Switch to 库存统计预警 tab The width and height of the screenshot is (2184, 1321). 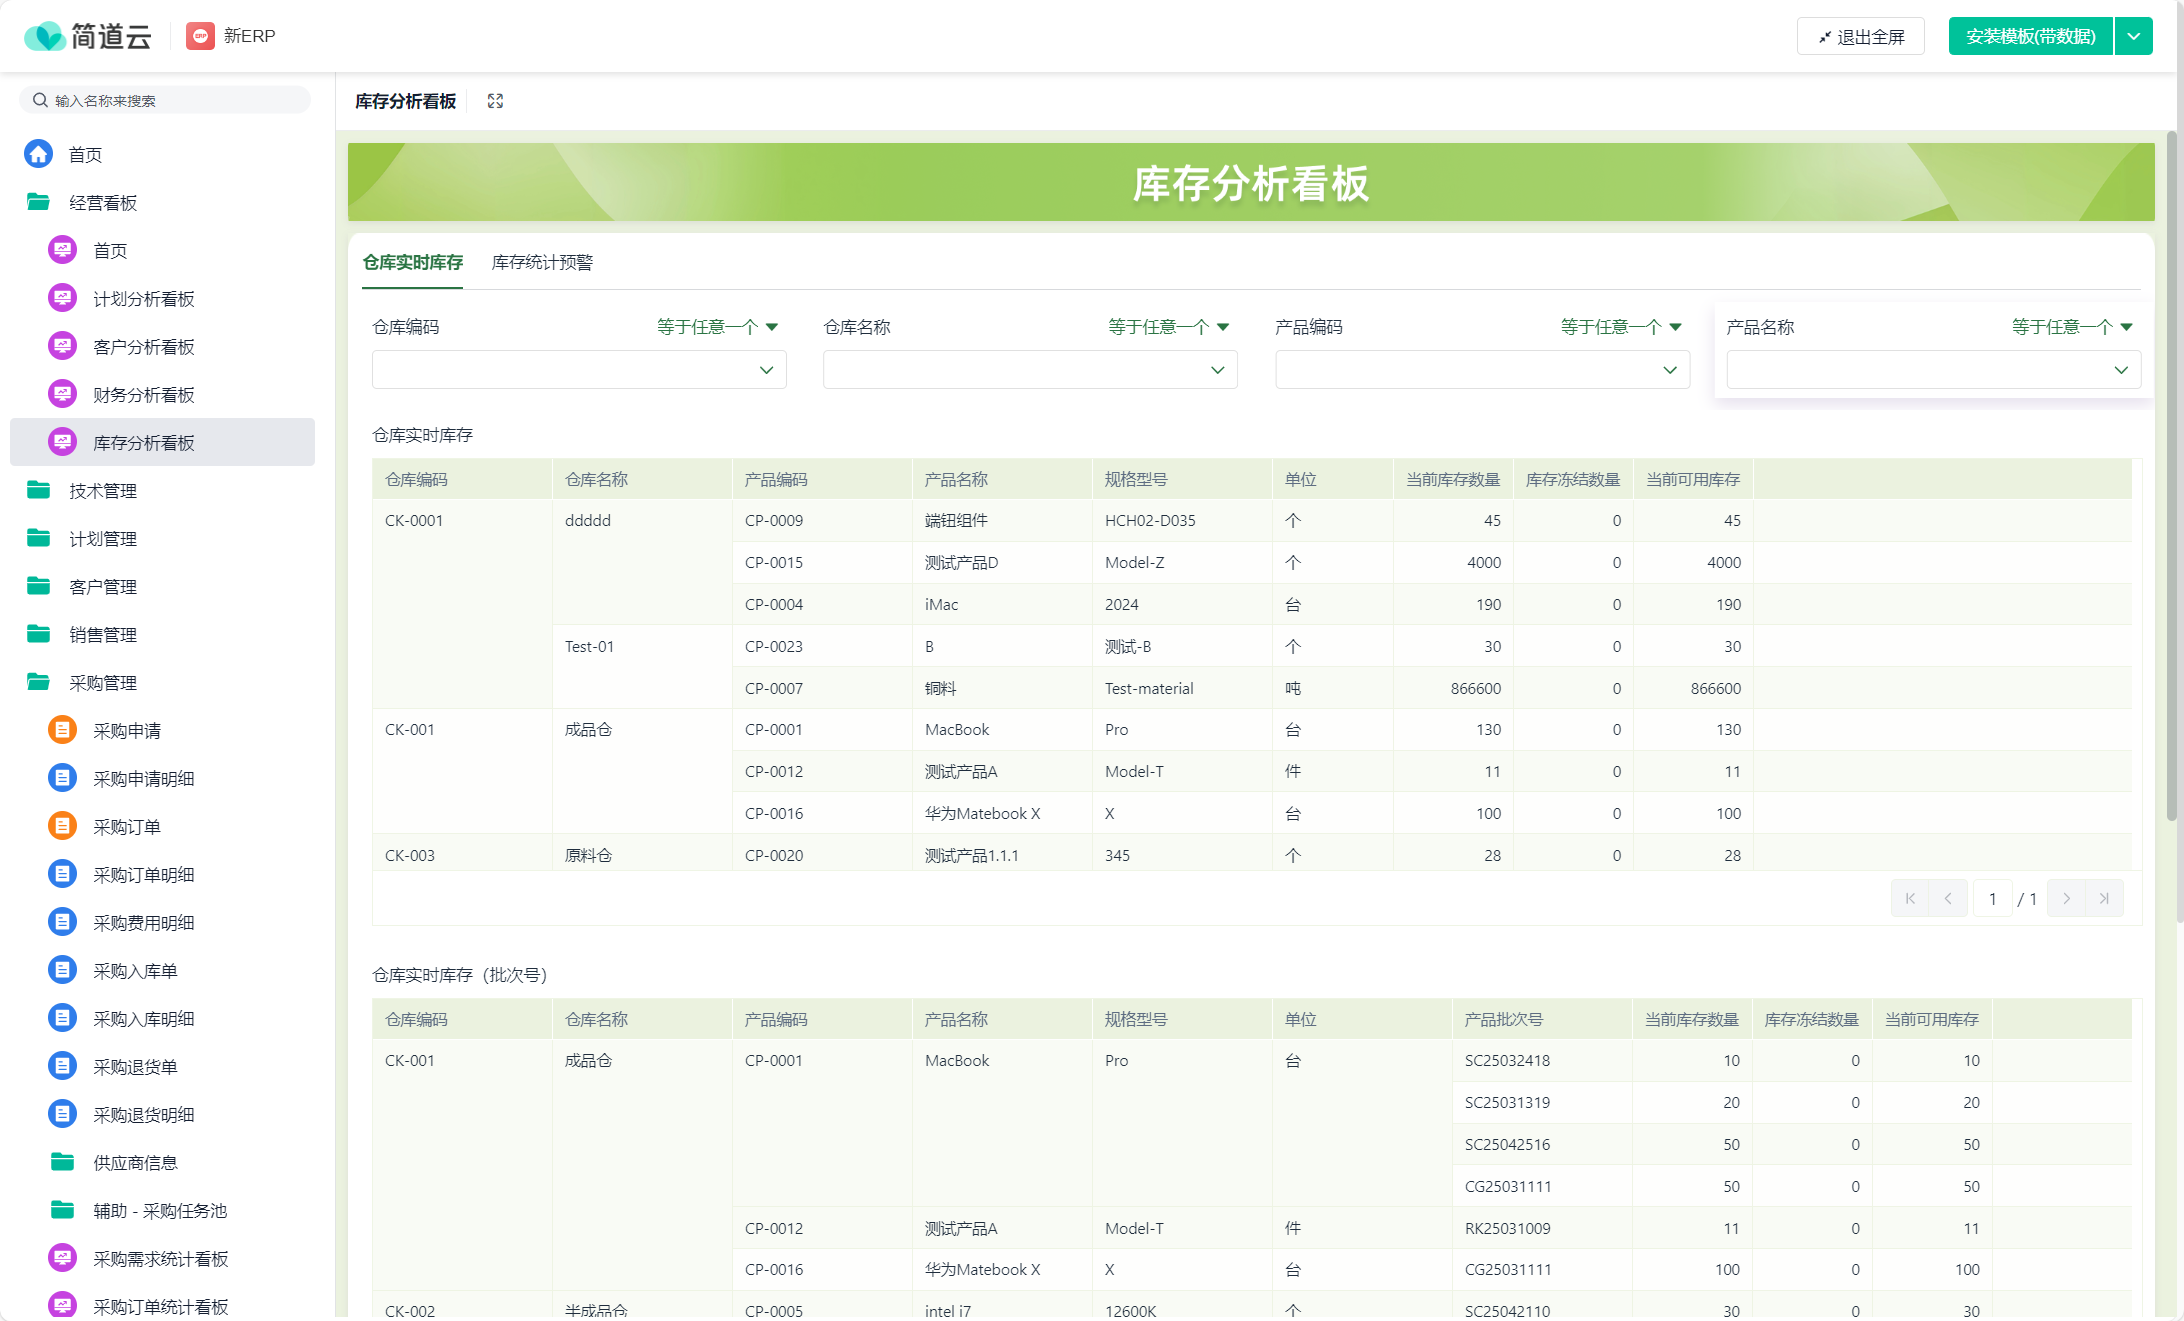[542, 262]
